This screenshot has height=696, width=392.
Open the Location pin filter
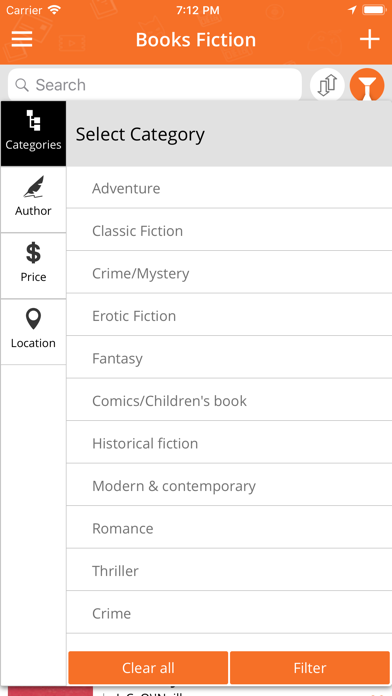coord(33,332)
